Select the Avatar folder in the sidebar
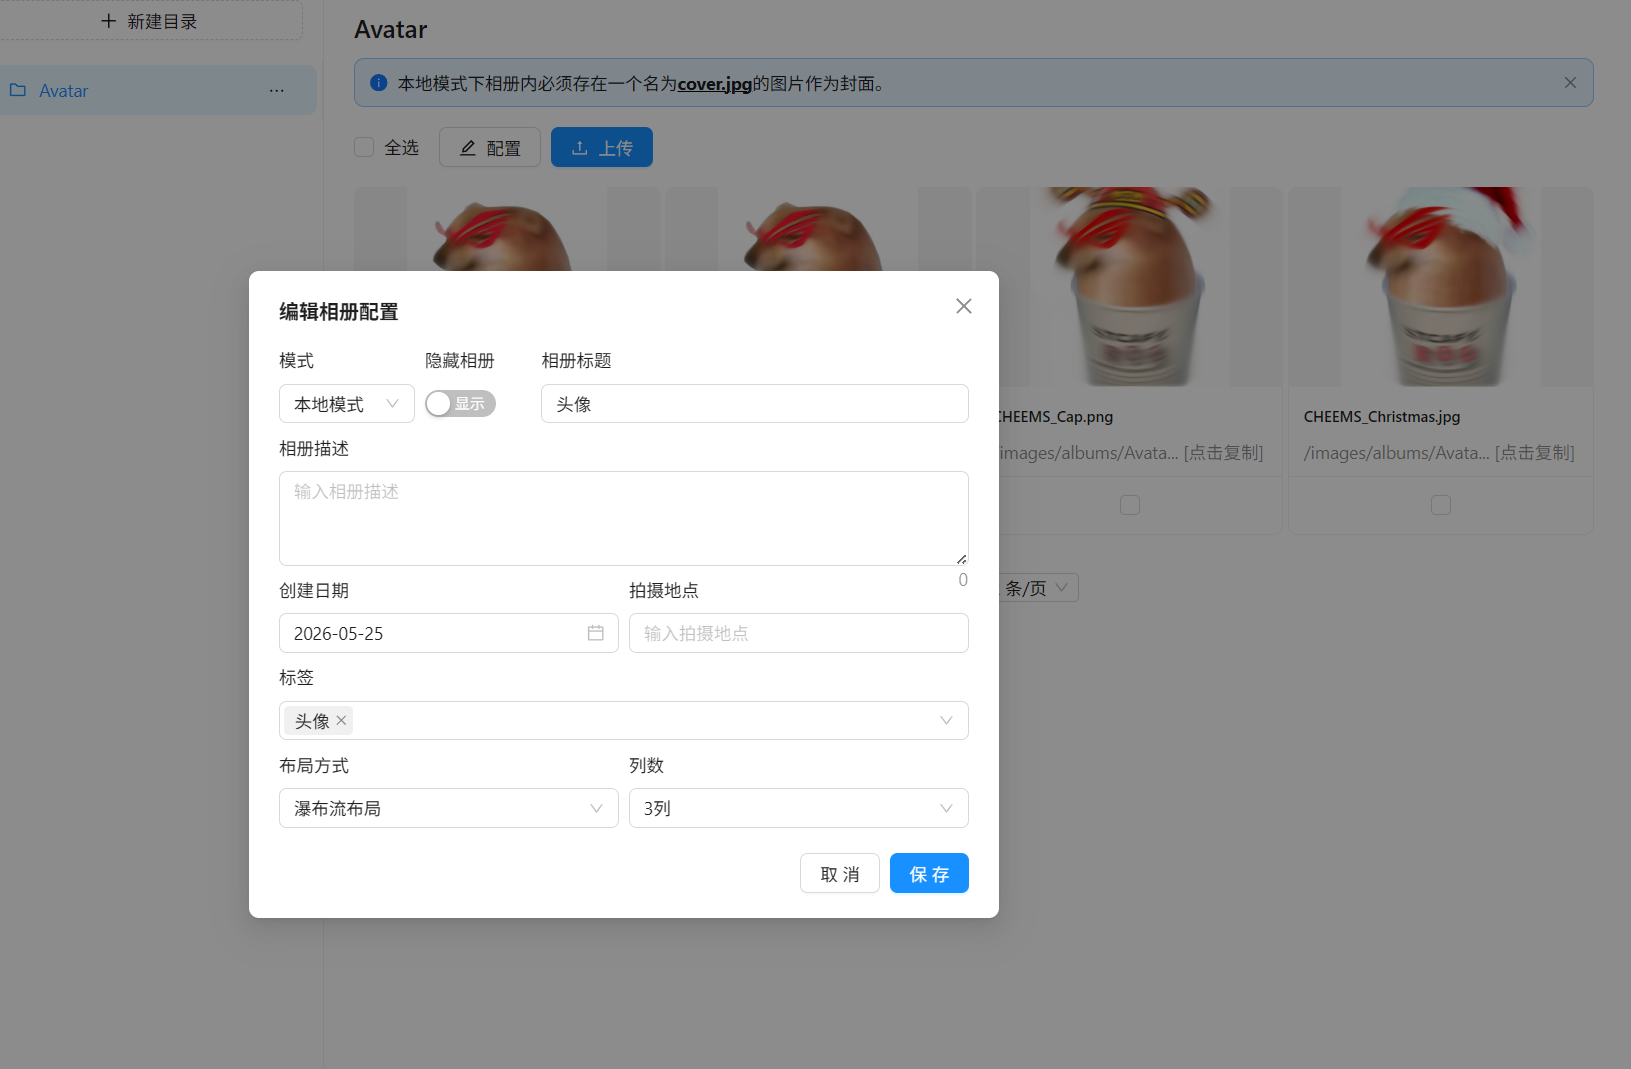Viewport: 1631px width, 1069px height. tap(158, 90)
